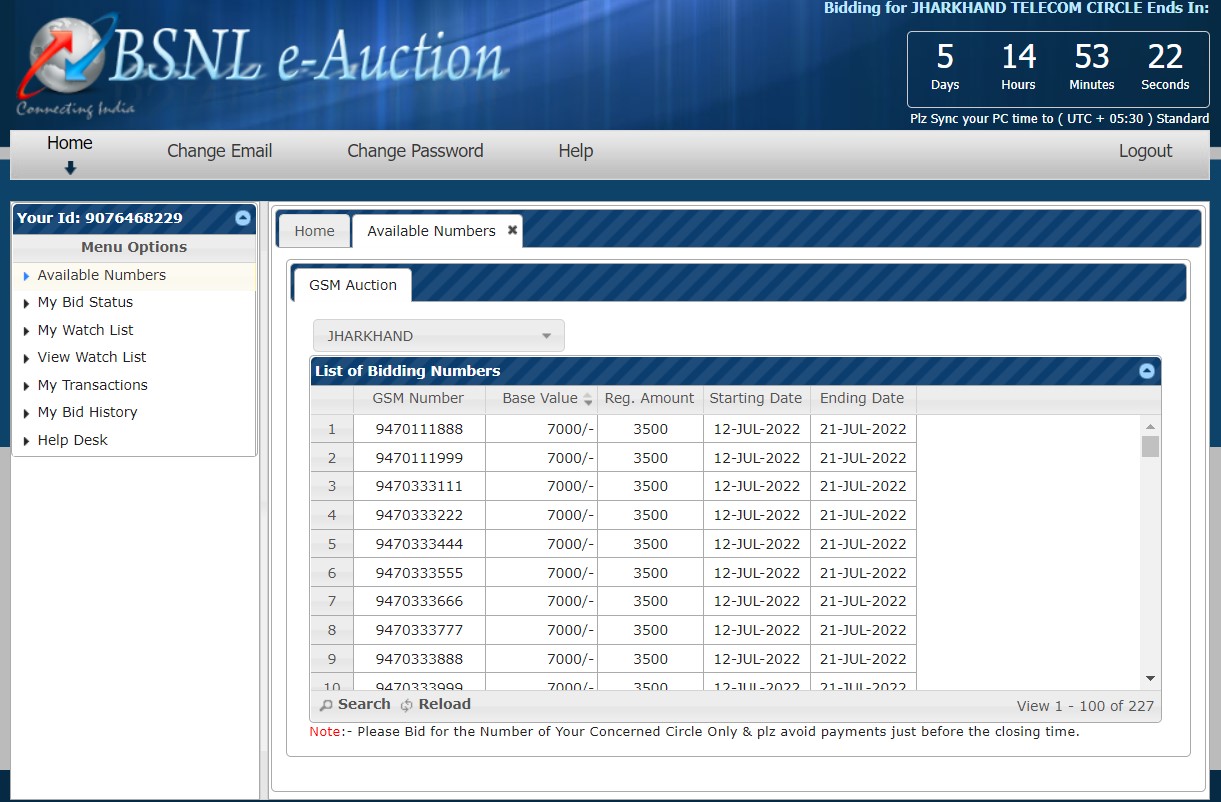Select GSM number 9470333444
This screenshot has height=802, width=1221.
pyautogui.click(x=419, y=544)
